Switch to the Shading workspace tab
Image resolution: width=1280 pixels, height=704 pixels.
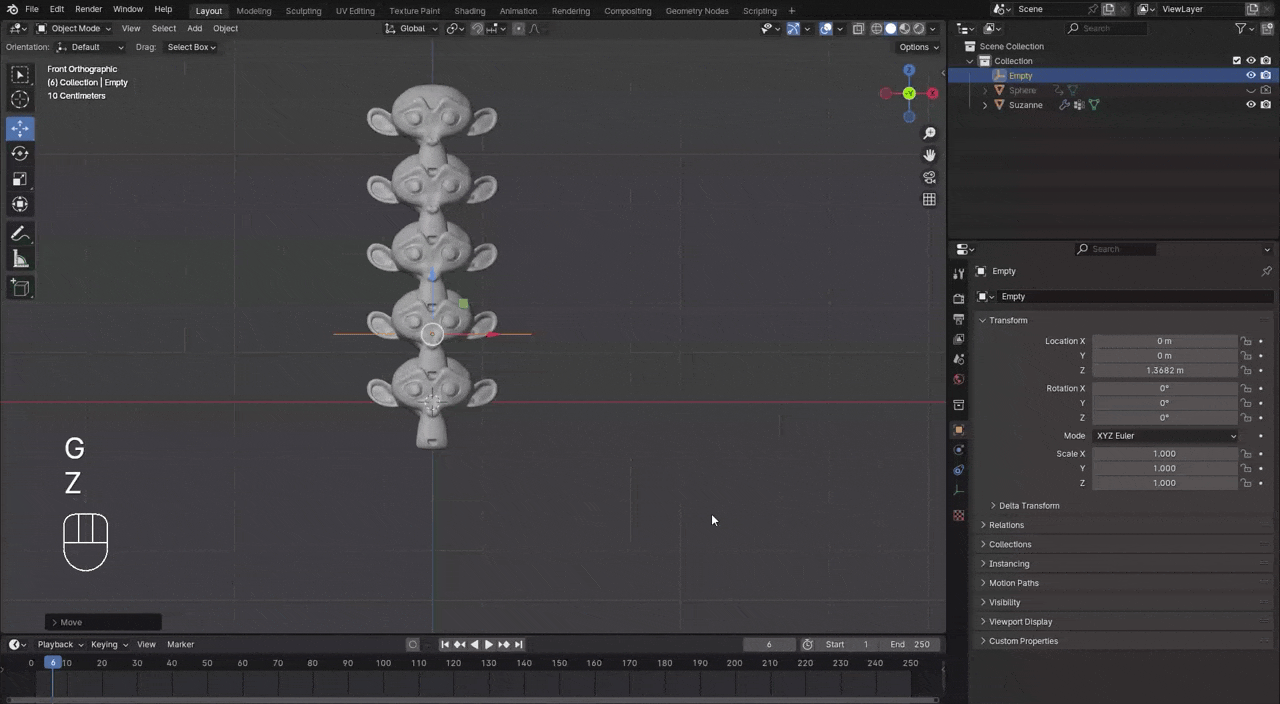tap(469, 11)
